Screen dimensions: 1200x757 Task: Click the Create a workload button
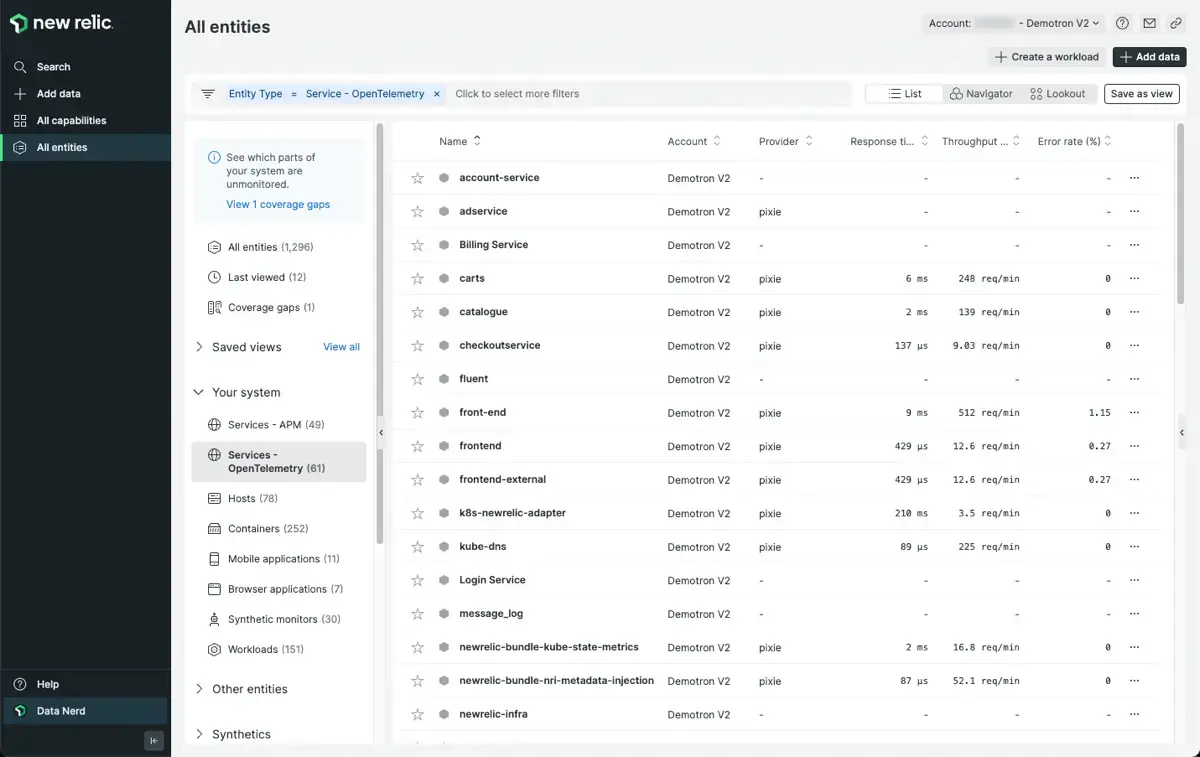1046,57
